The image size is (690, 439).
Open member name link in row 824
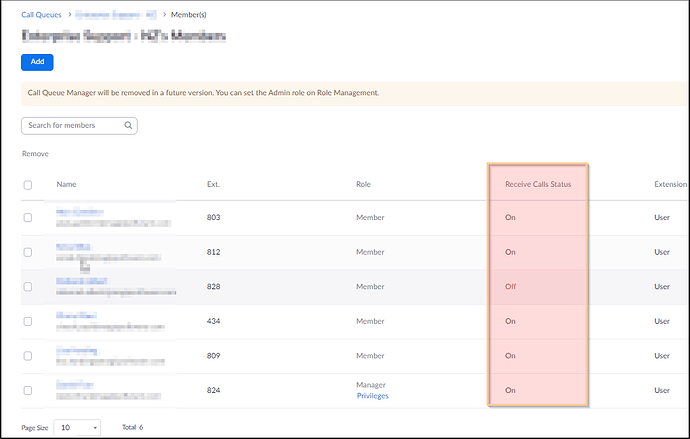pos(75,385)
